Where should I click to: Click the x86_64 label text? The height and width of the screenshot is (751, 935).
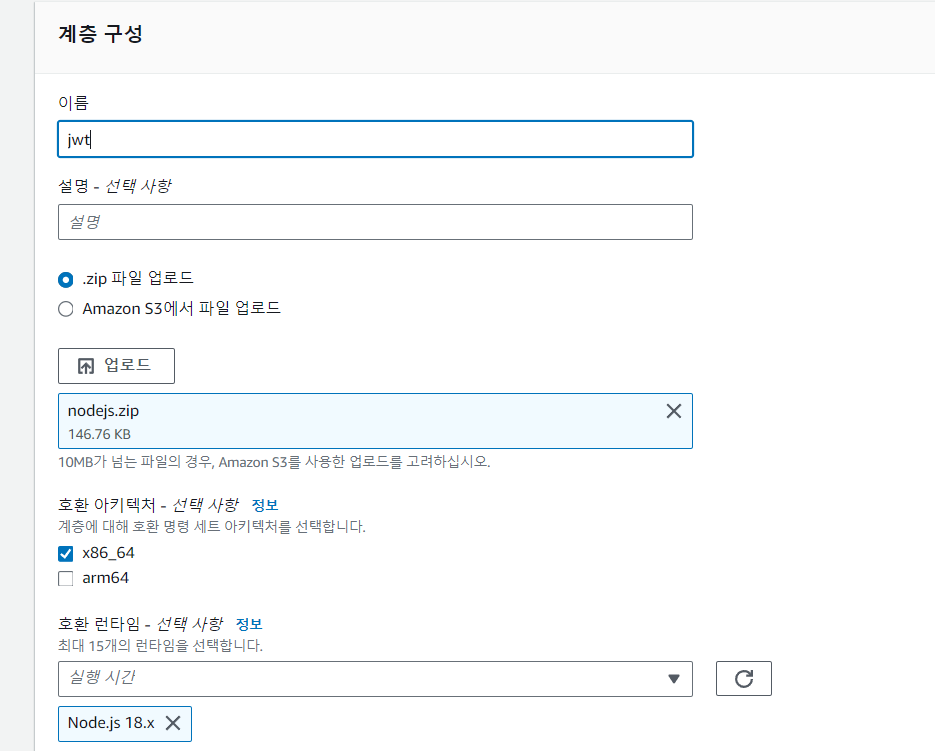[109, 553]
